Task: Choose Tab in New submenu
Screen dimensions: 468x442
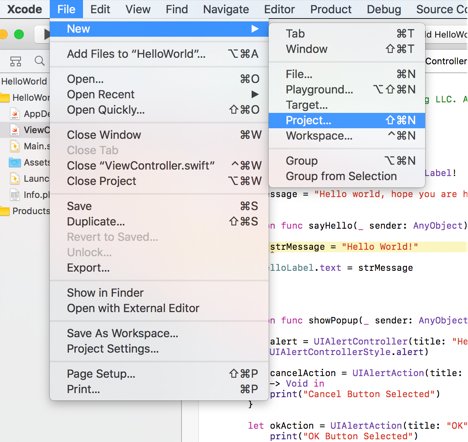Action: point(347,34)
